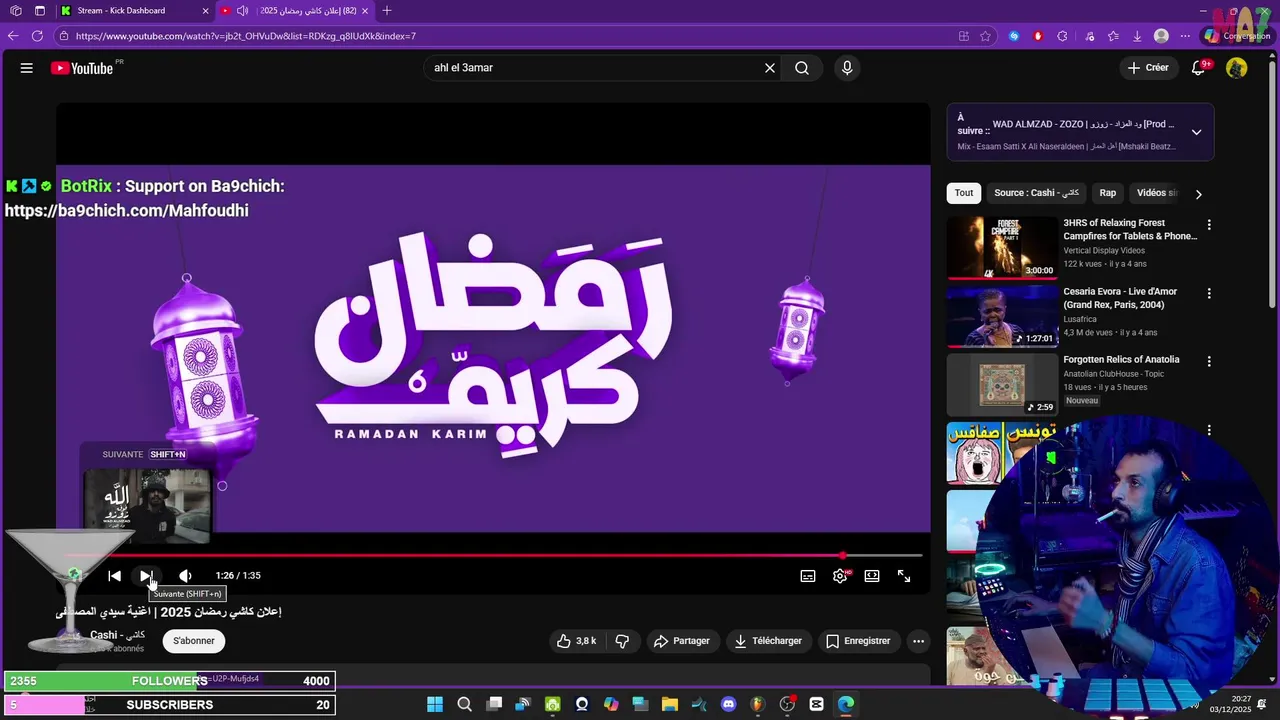Open Cesaria Evora Live d'Amor thumbnail
1280x720 pixels.
coord(1002,316)
